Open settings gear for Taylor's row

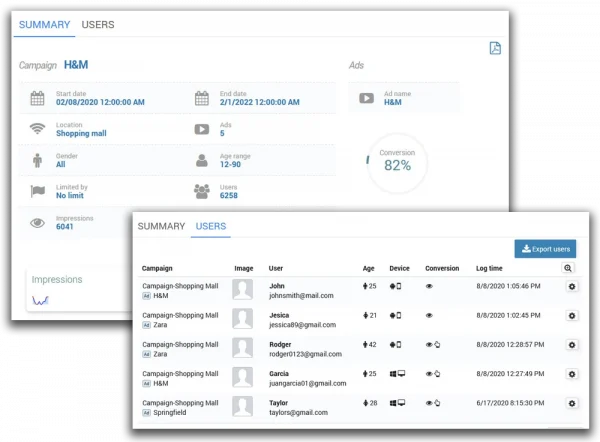pyautogui.click(x=571, y=403)
